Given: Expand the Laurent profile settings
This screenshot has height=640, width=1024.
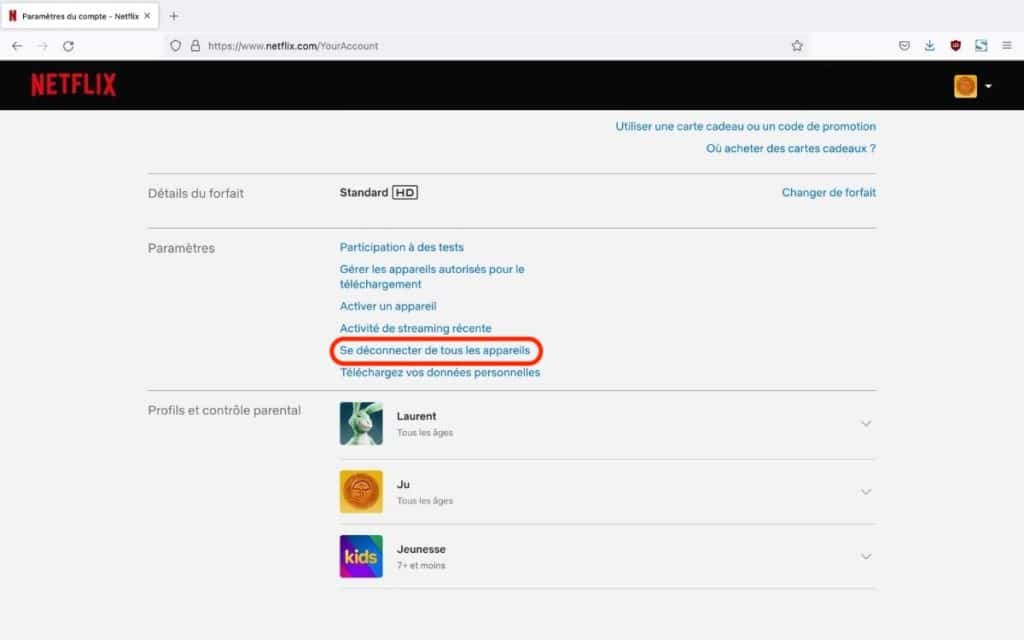Looking at the screenshot, I should coord(866,424).
